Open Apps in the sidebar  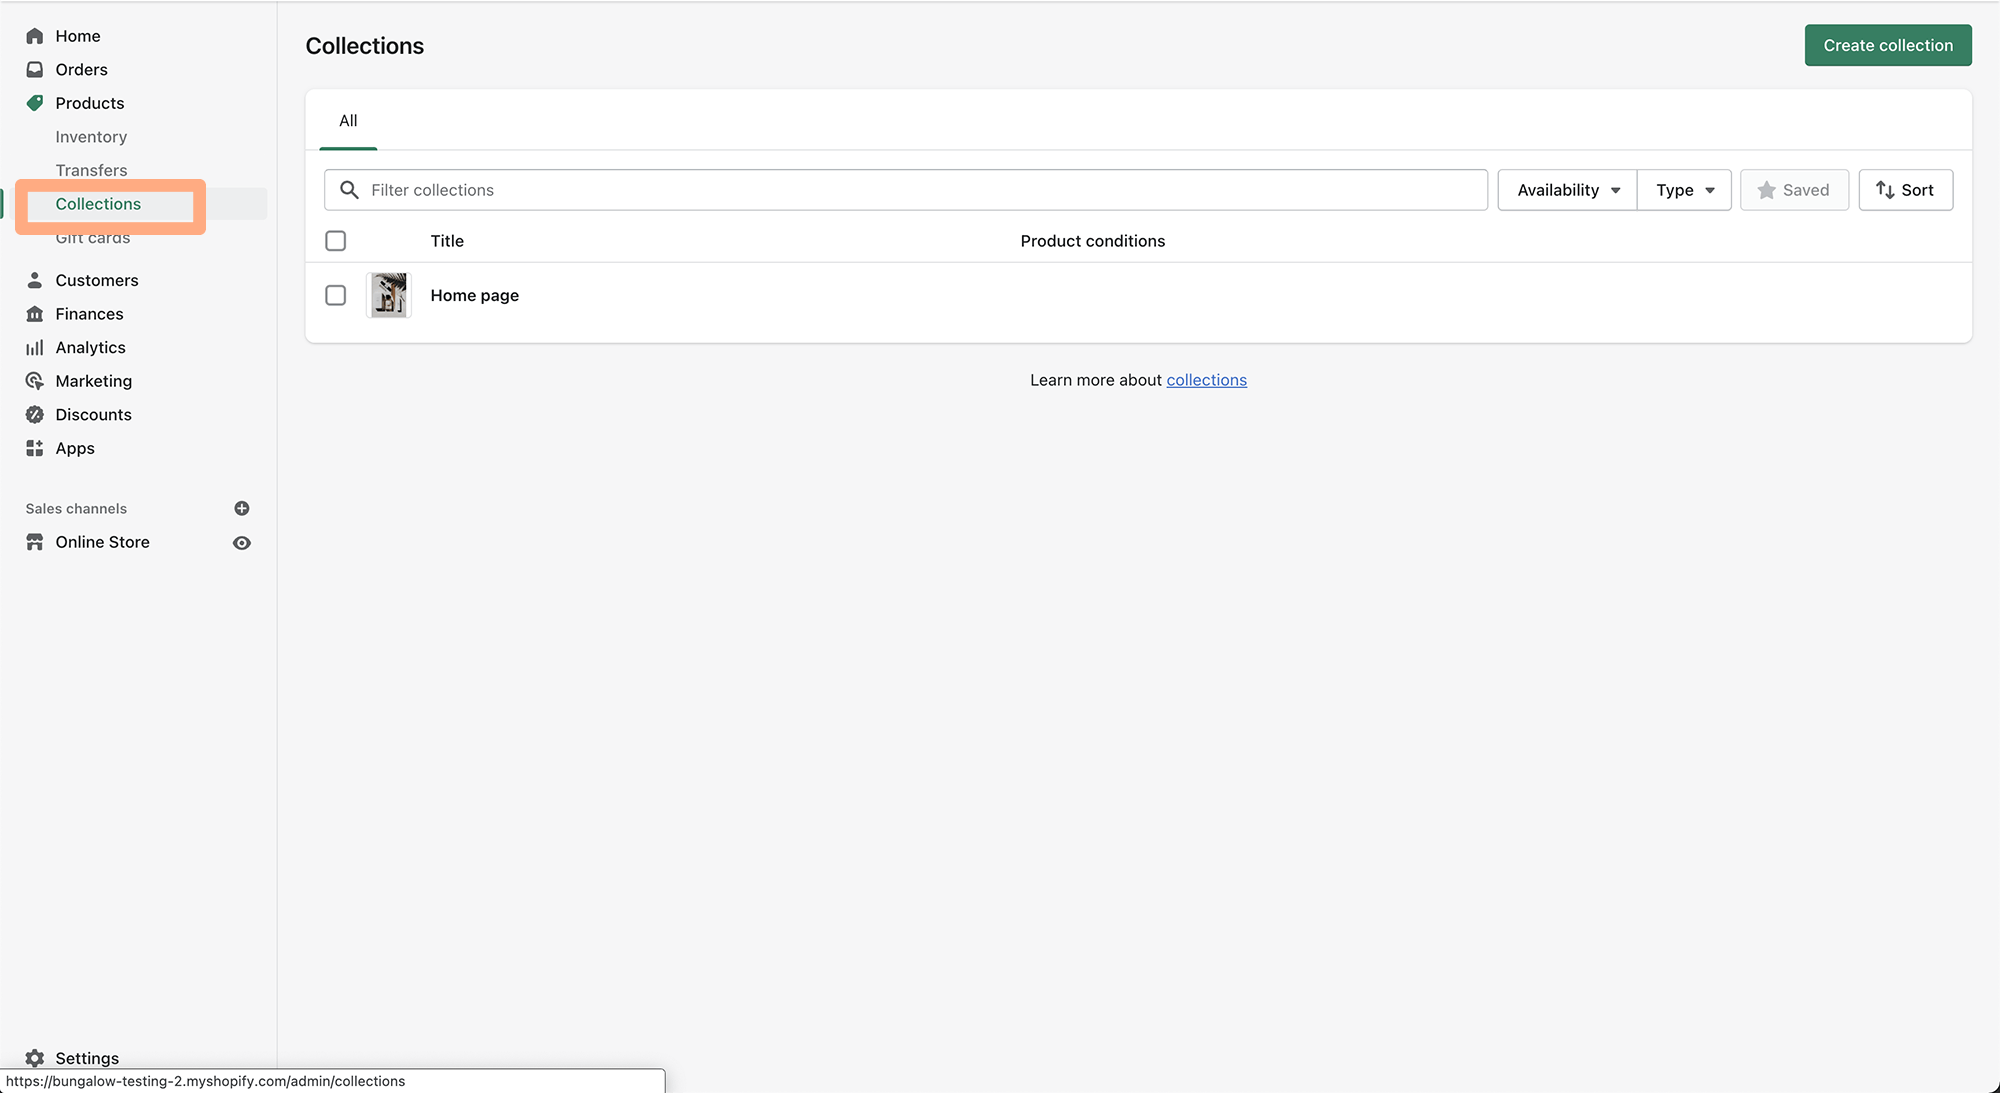click(75, 448)
